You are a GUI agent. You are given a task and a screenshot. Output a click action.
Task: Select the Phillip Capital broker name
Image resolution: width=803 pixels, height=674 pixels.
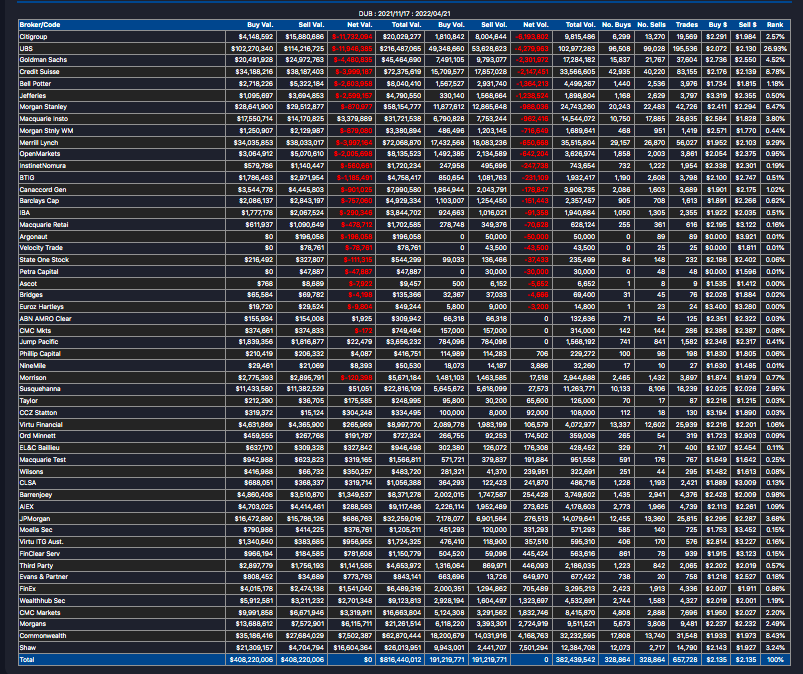coord(40,354)
